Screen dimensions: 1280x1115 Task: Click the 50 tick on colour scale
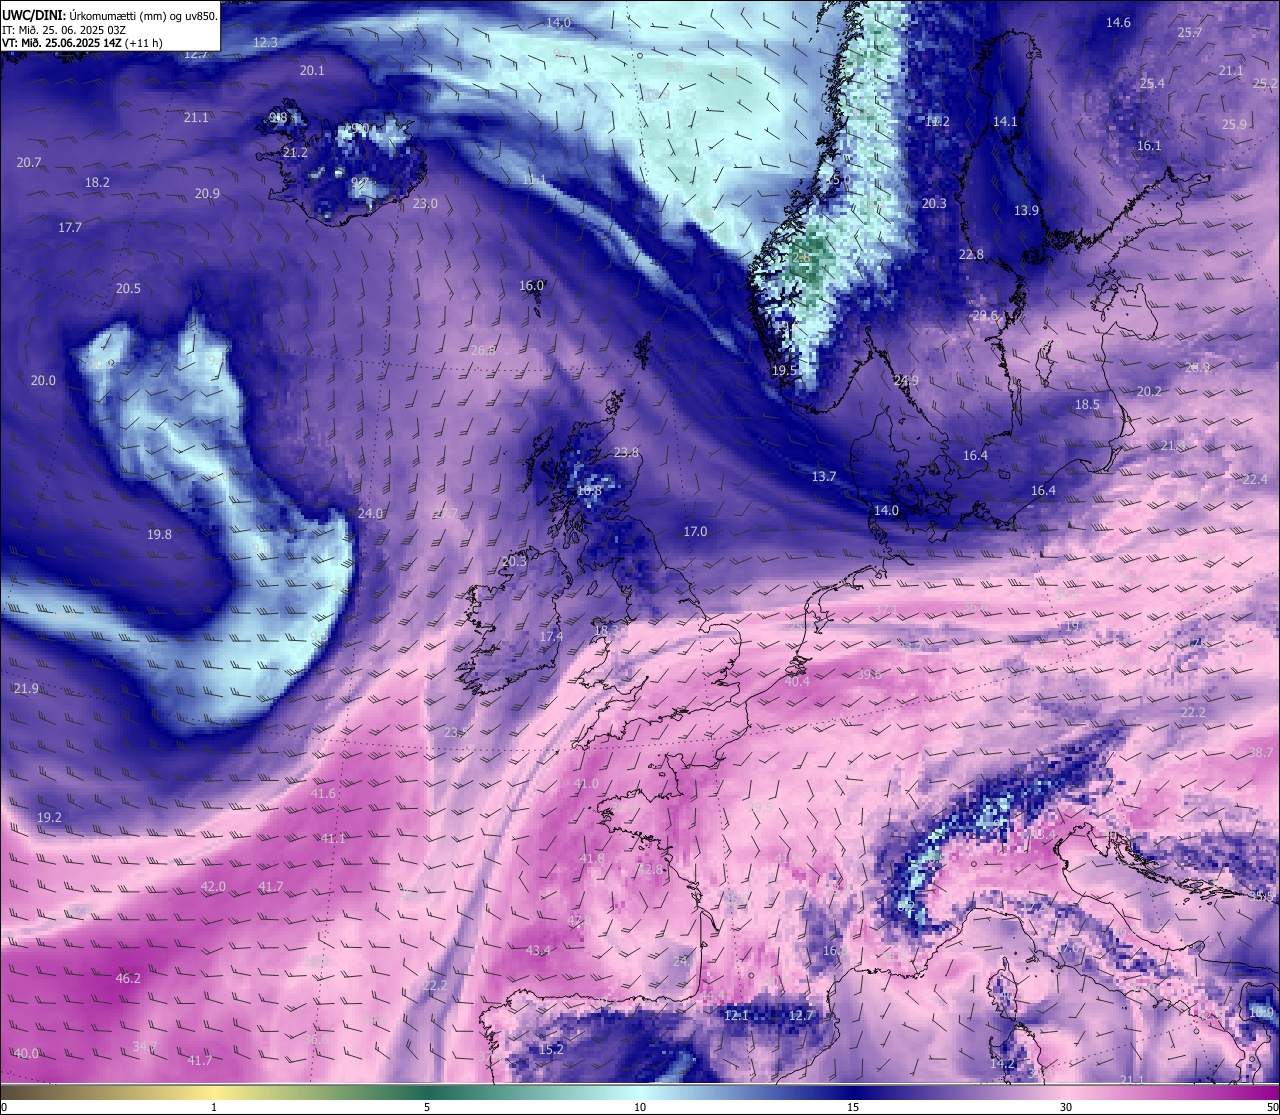[1271, 1107]
